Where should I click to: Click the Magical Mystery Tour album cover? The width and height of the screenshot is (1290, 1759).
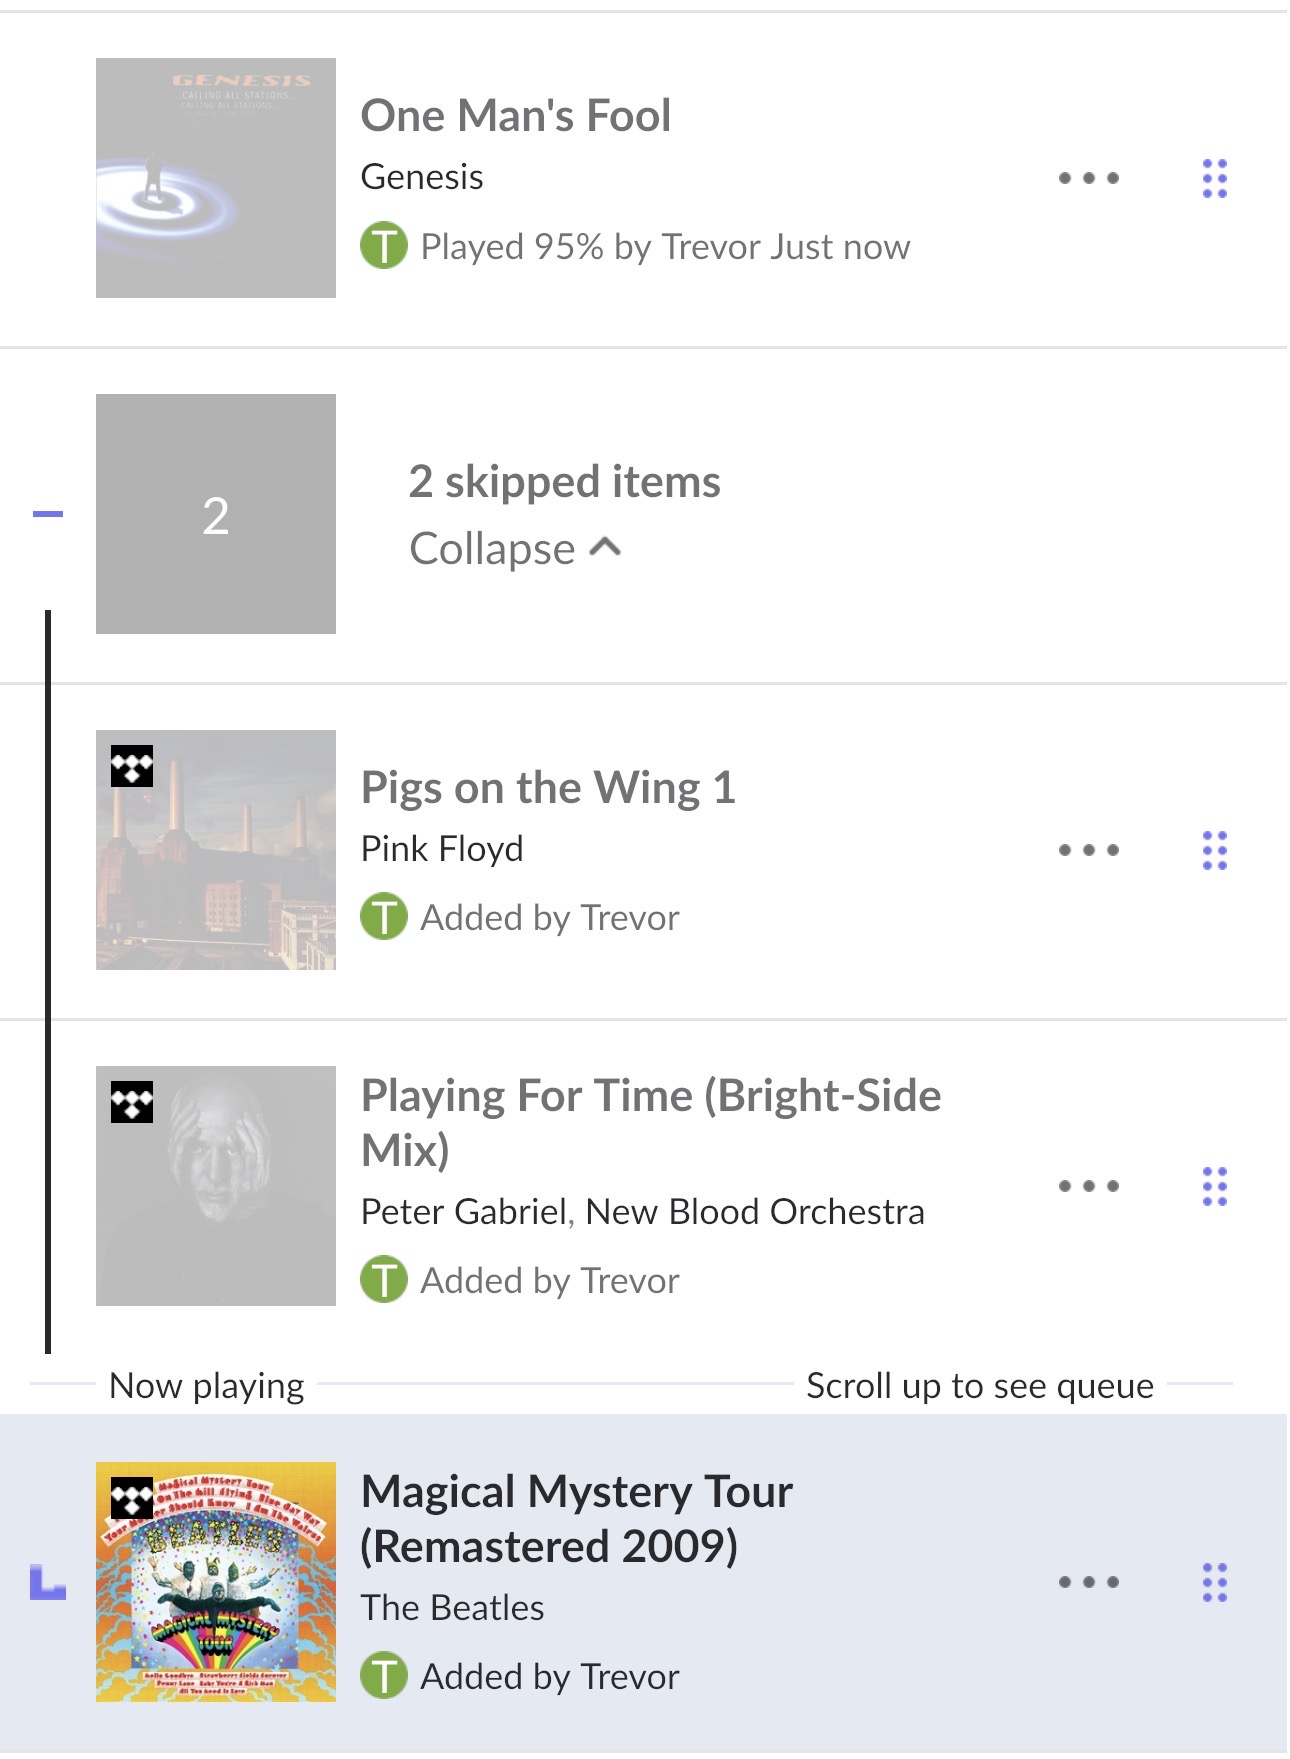click(x=216, y=1582)
